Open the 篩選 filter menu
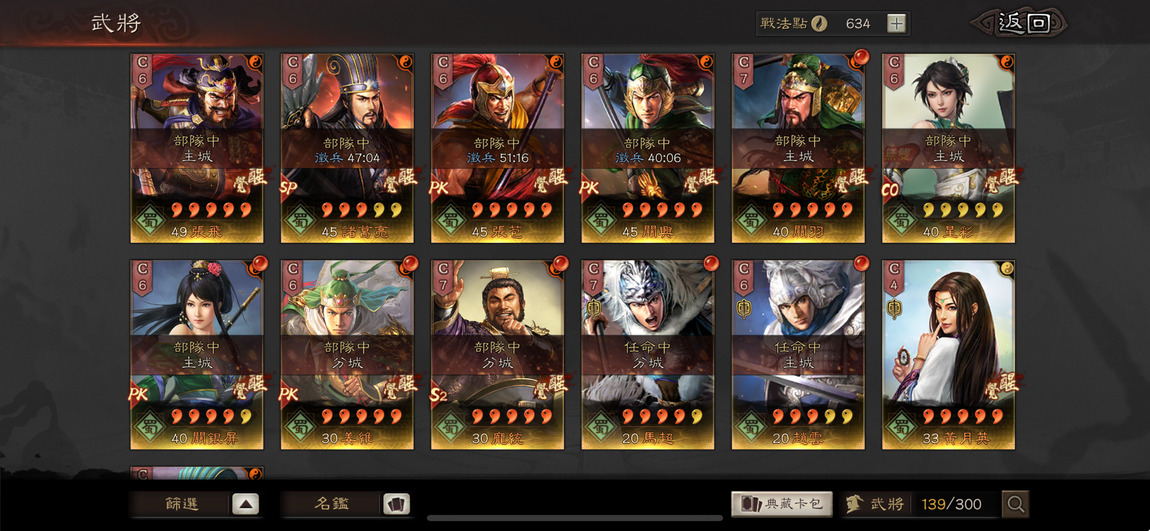 click(180, 505)
